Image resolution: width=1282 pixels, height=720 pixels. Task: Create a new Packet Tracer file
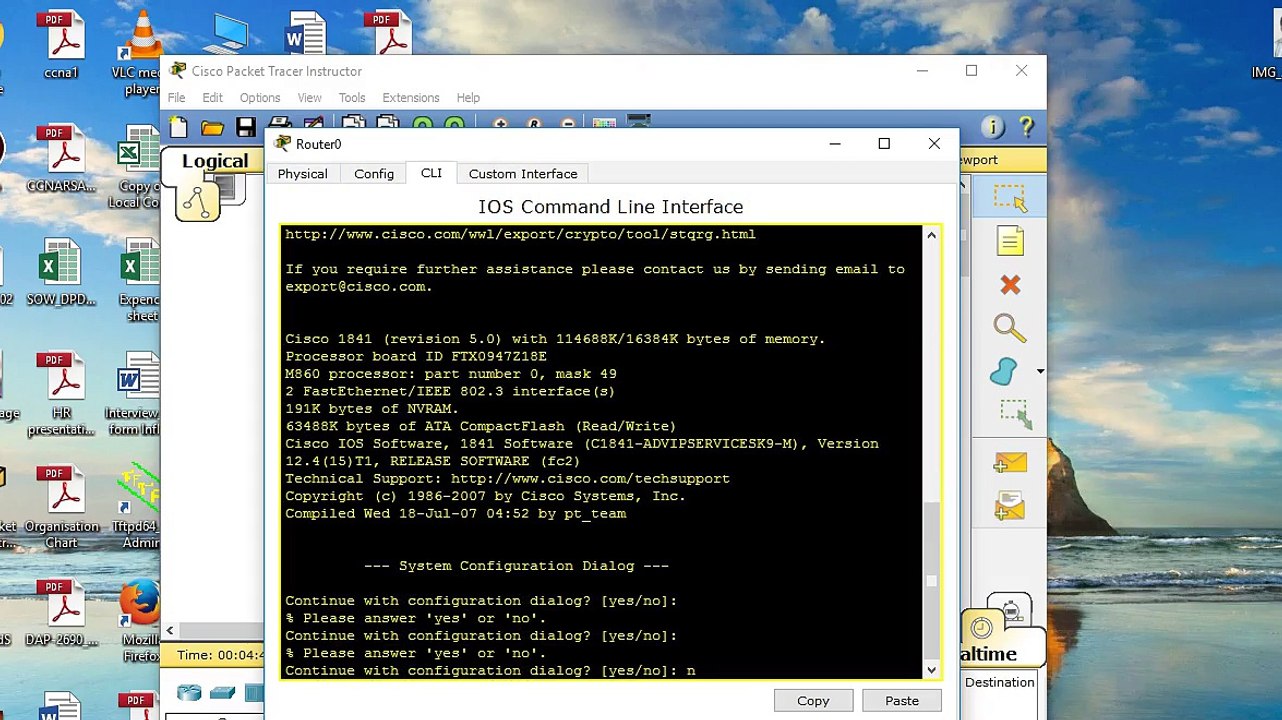(179, 127)
